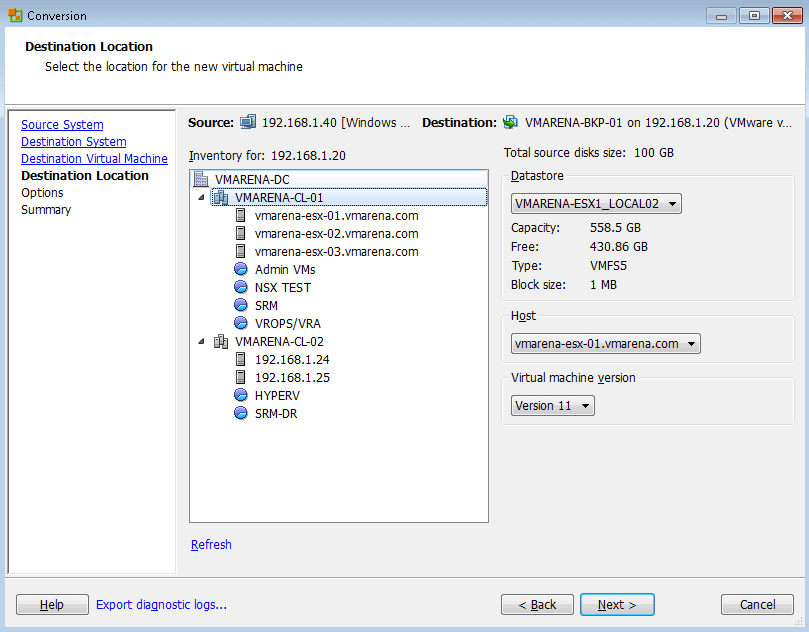This screenshot has height=632, width=809.
Task: Click the VROPS/VRA resource pool icon
Action: coord(240,323)
